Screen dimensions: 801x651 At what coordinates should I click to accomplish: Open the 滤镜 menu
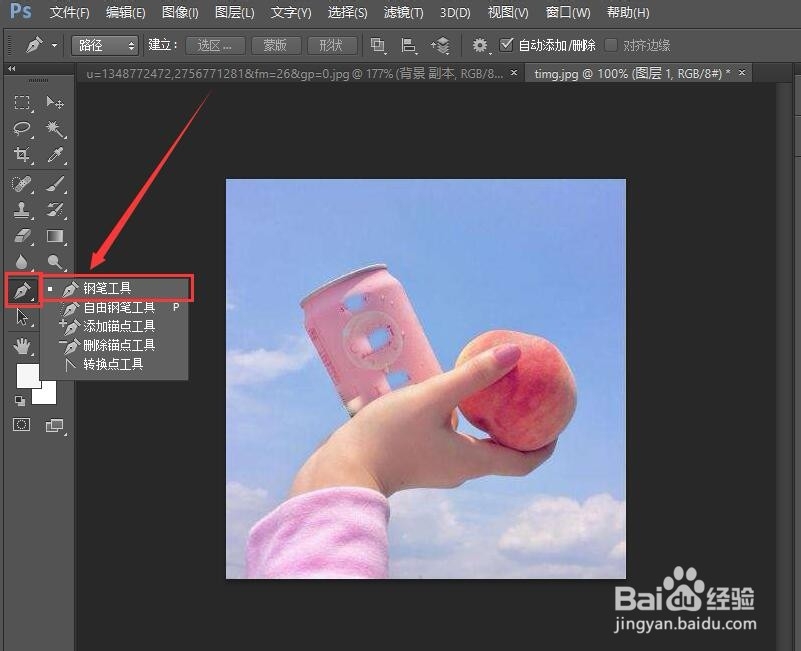pos(402,13)
